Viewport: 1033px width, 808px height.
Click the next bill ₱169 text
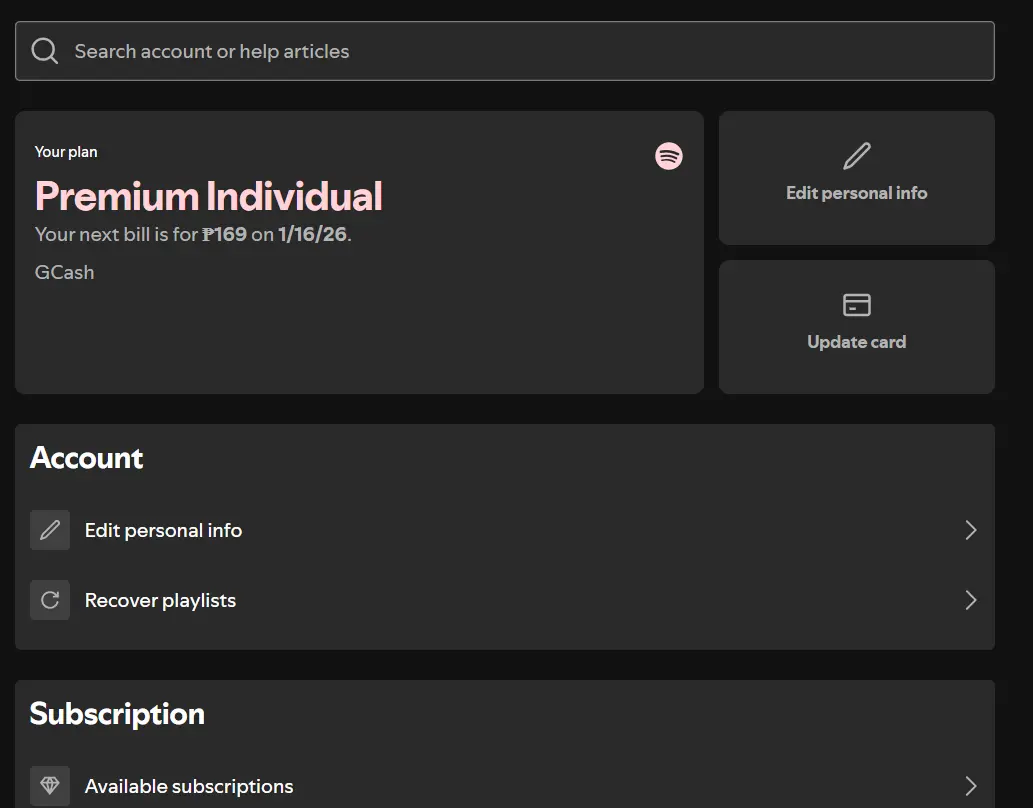click(224, 234)
